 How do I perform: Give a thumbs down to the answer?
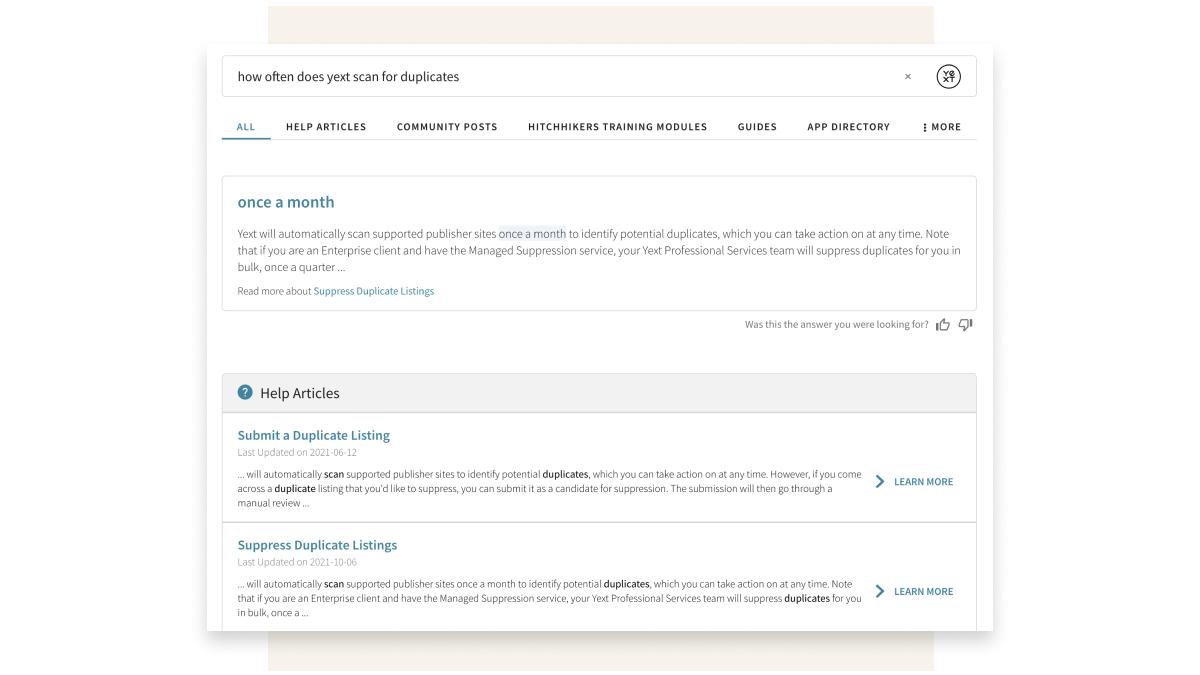(965, 325)
